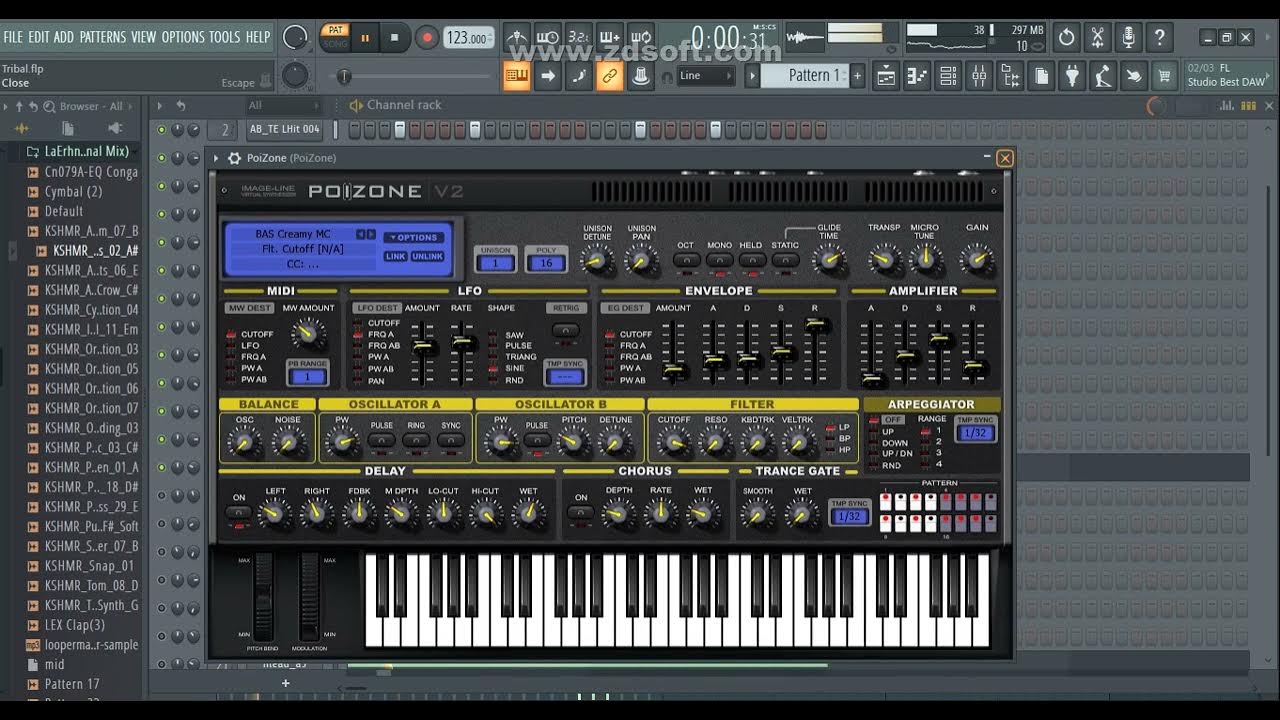1280x720 pixels.
Task: Click the filter CUTOFF knob
Action: (x=674, y=442)
